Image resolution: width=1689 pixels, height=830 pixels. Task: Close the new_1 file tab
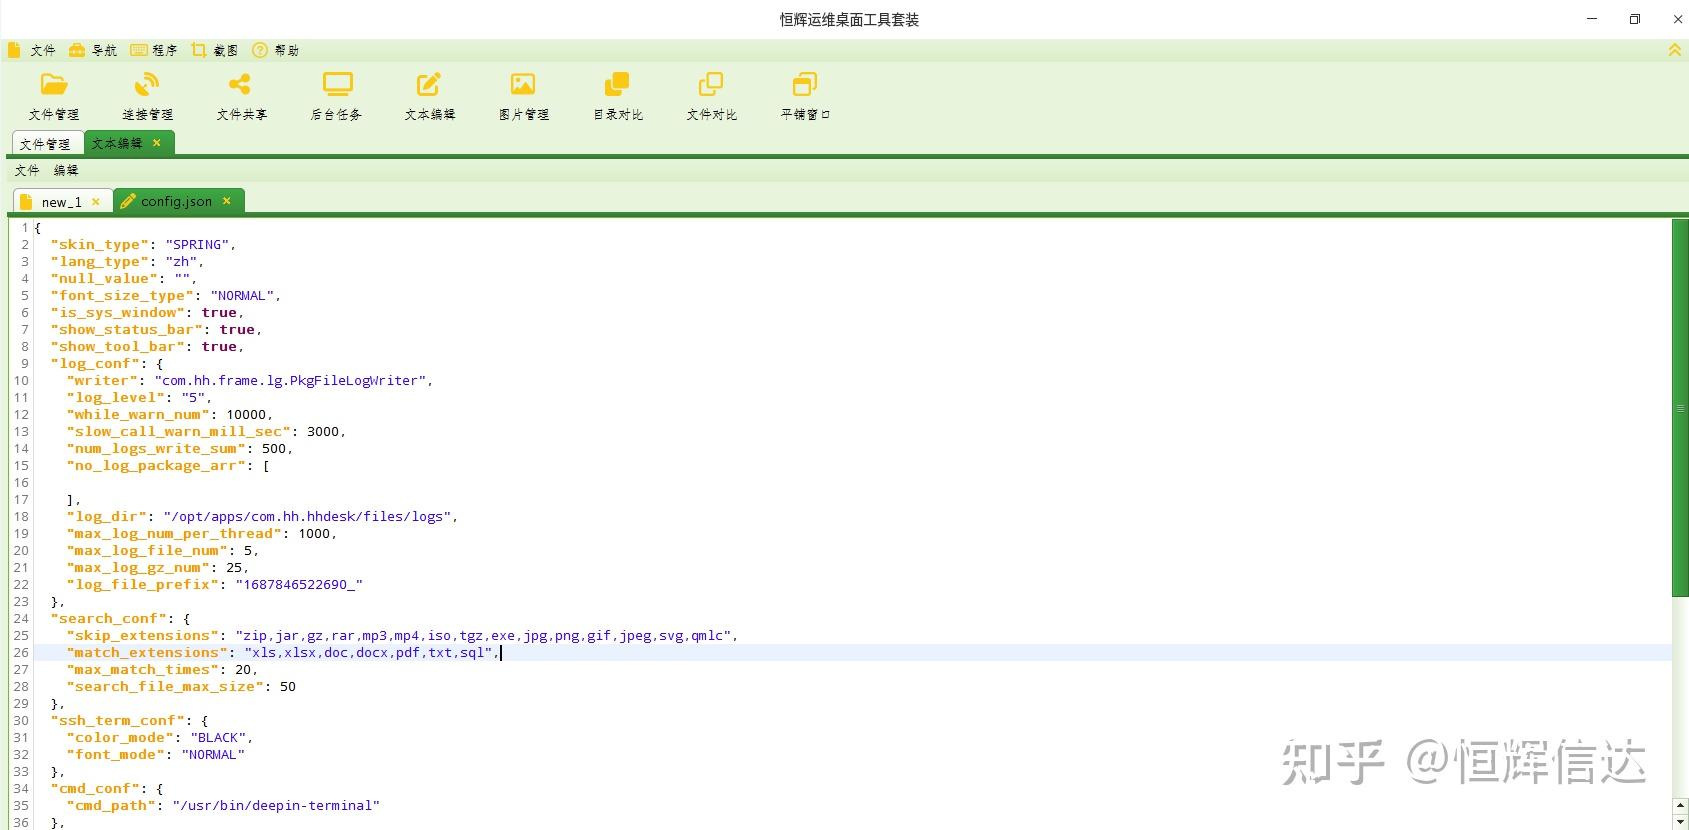[x=96, y=202]
